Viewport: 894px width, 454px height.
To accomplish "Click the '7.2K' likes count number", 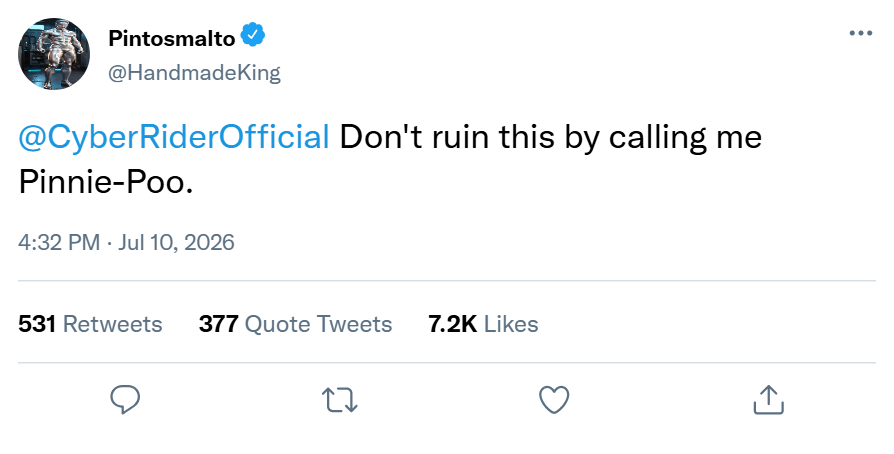I will click(453, 324).
